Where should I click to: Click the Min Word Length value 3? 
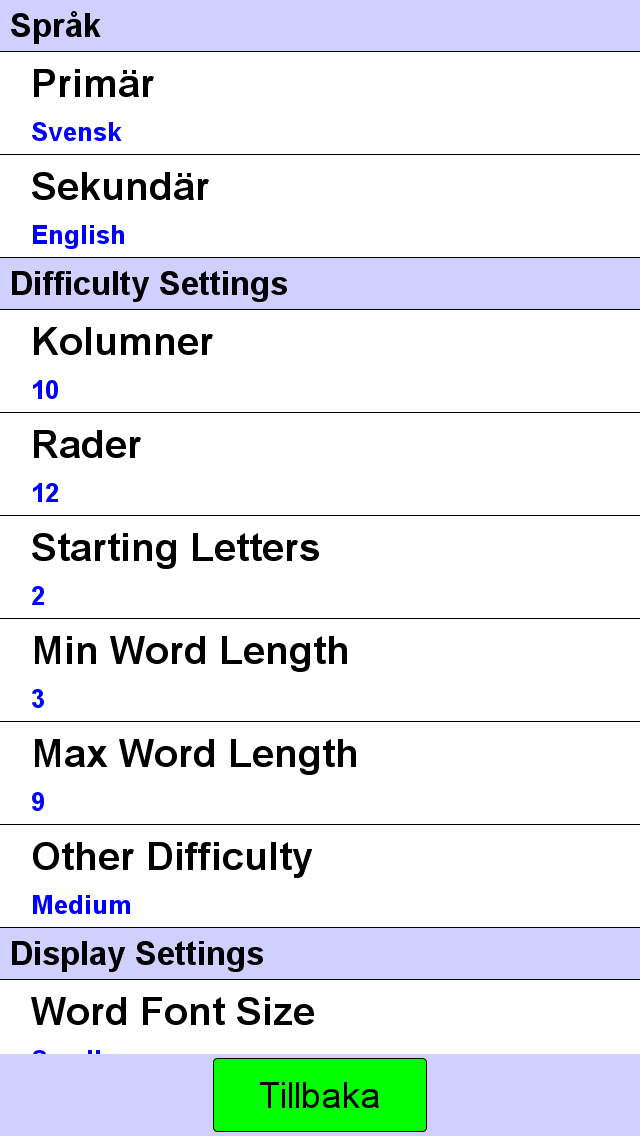click(38, 698)
